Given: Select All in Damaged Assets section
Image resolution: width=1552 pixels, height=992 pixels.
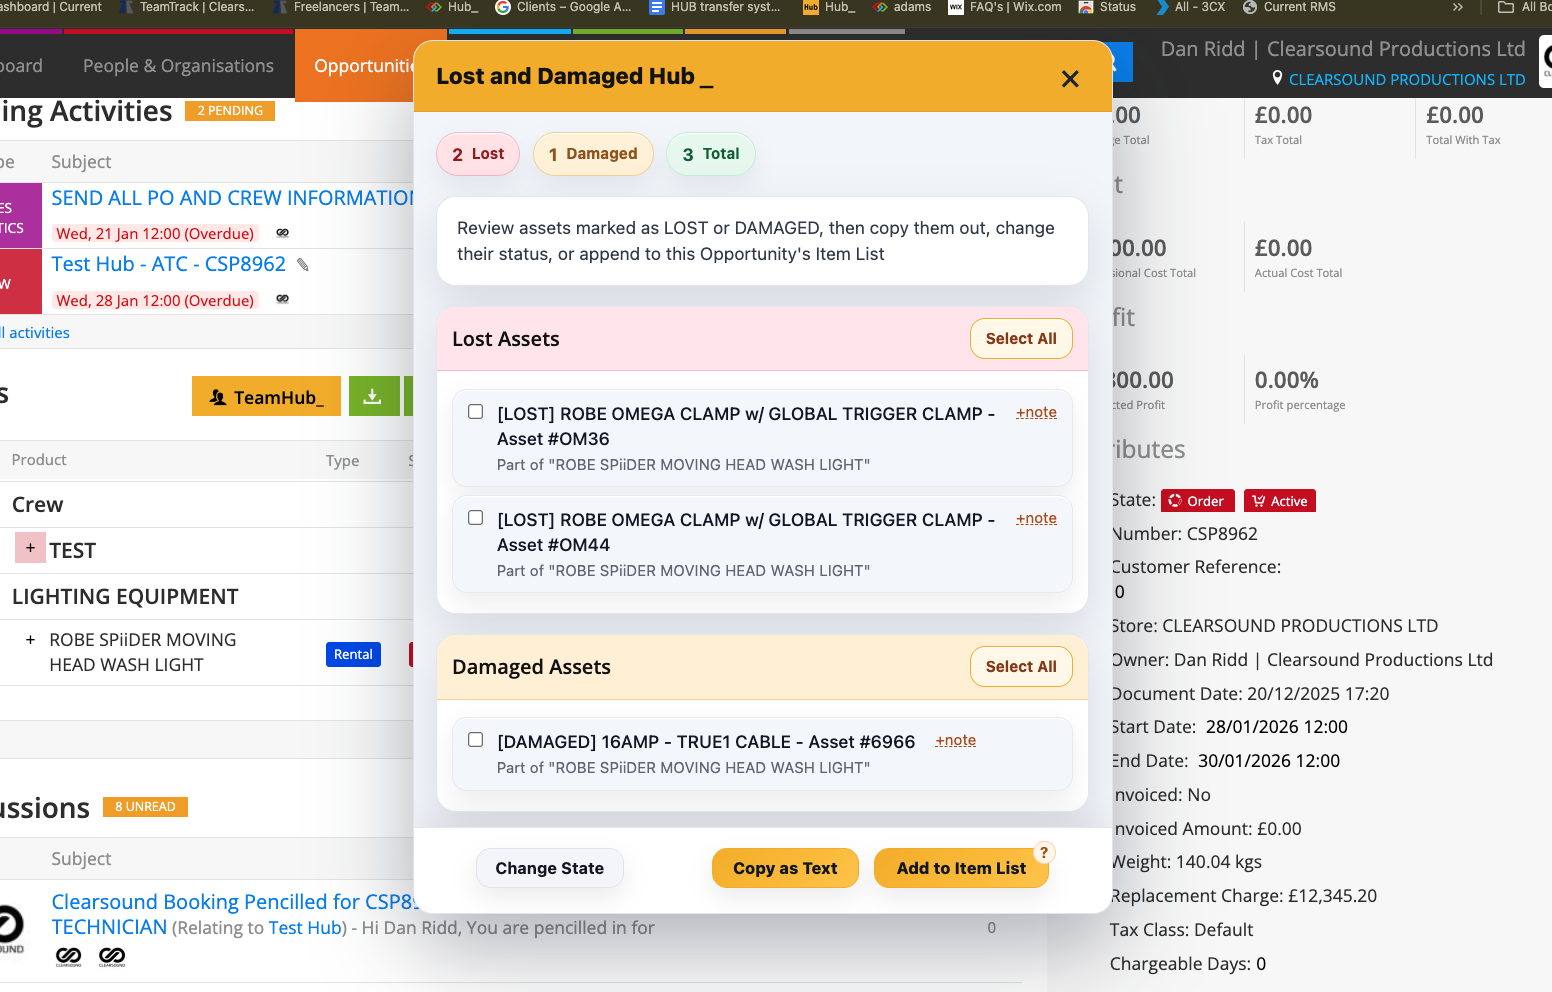Looking at the screenshot, I should (x=1021, y=667).
